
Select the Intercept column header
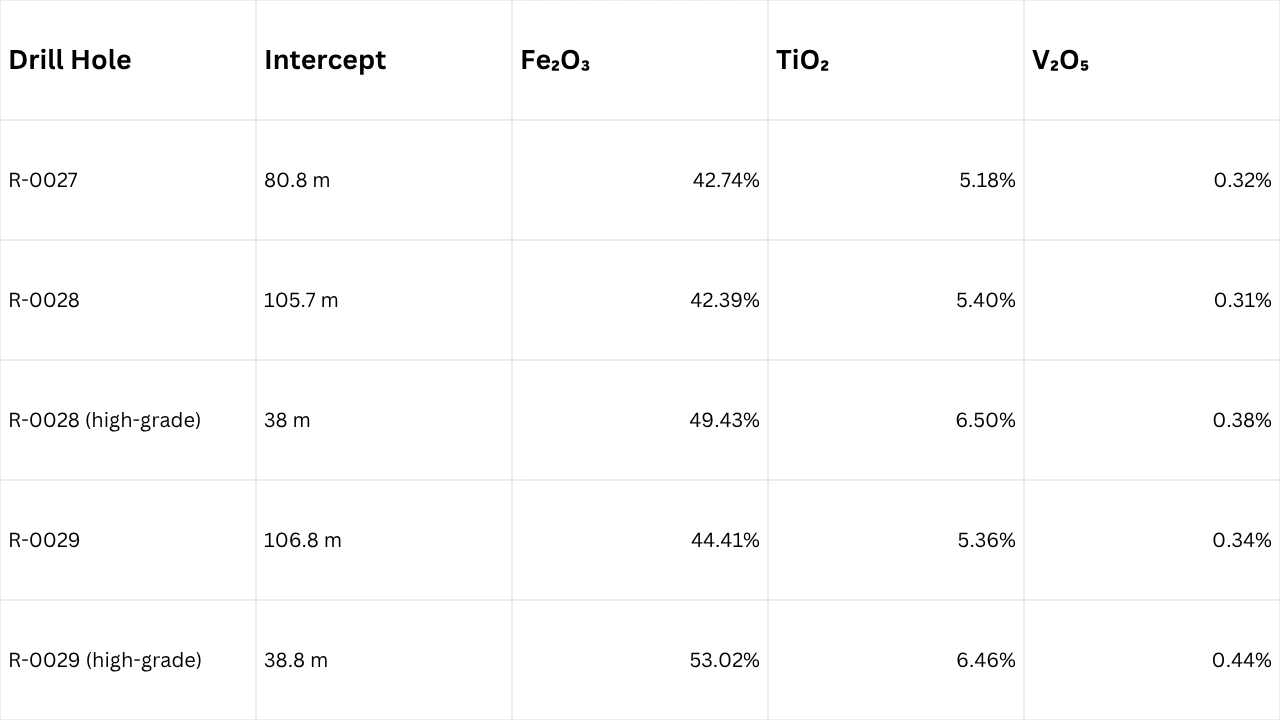coord(325,60)
